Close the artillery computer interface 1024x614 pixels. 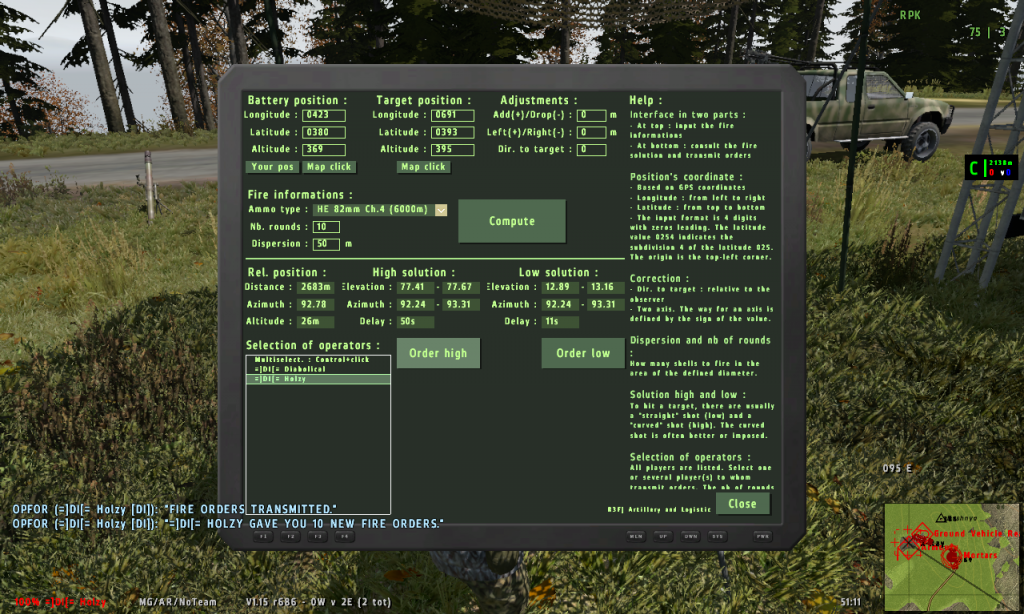pos(743,504)
